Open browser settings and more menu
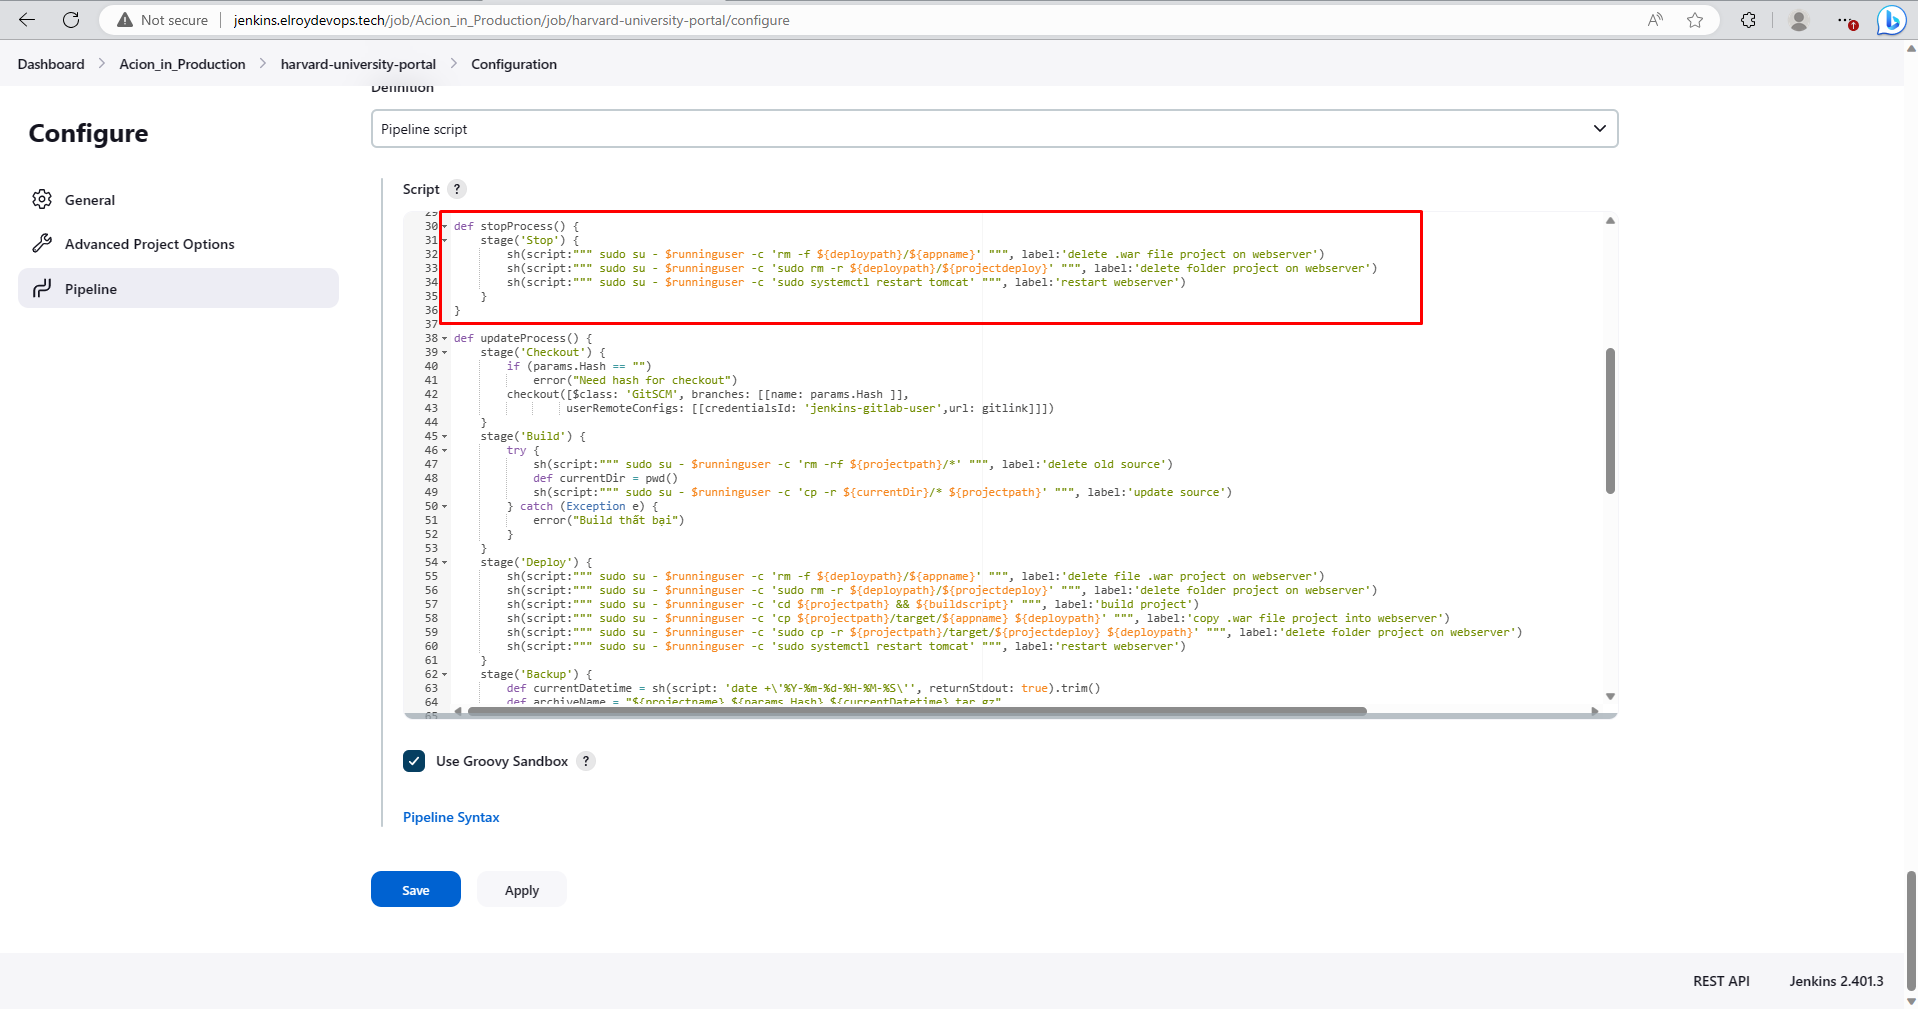 click(1846, 20)
